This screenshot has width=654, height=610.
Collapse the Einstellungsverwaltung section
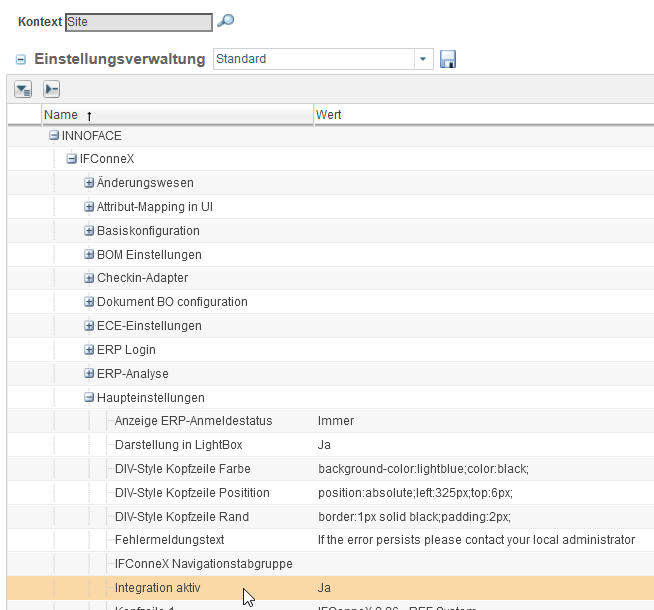click(x=21, y=60)
